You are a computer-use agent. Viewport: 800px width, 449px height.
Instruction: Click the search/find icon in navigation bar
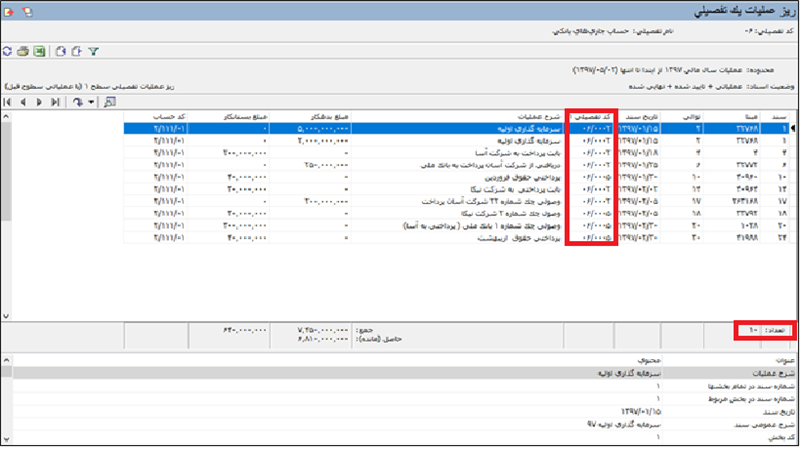click(x=109, y=102)
